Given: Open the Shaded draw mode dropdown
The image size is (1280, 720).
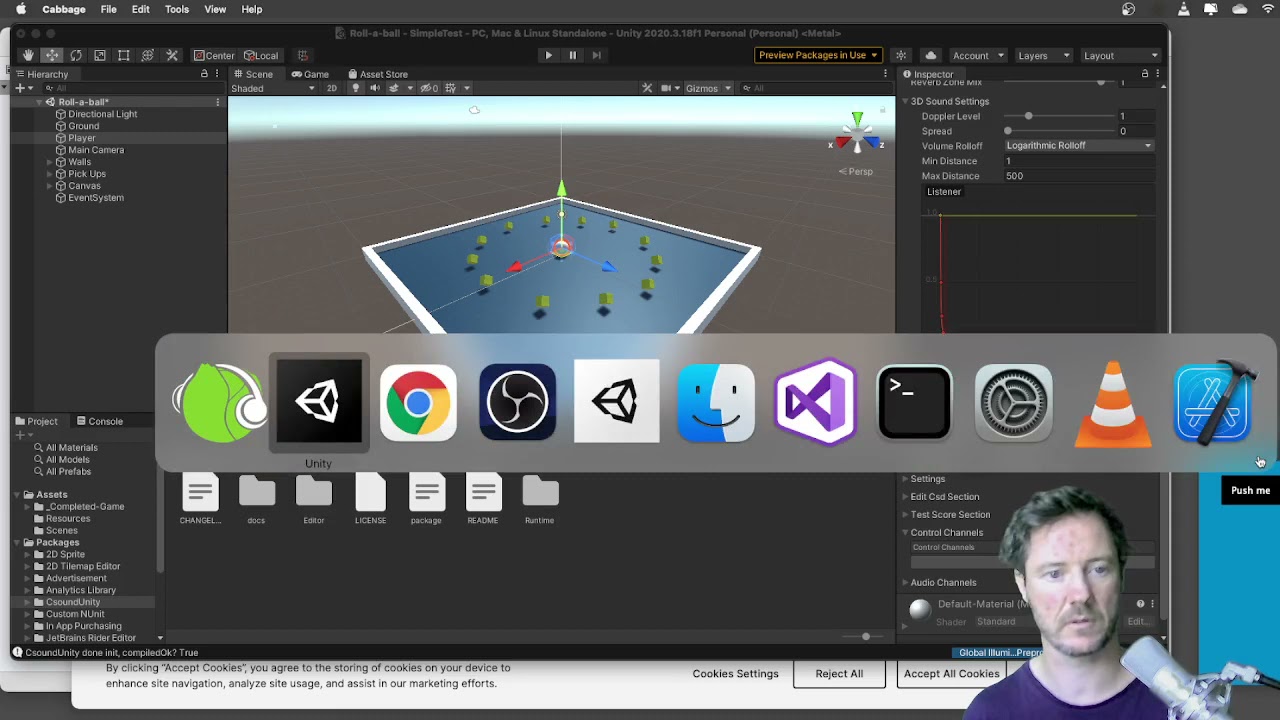Looking at the screenshot, I should (273, 88).
